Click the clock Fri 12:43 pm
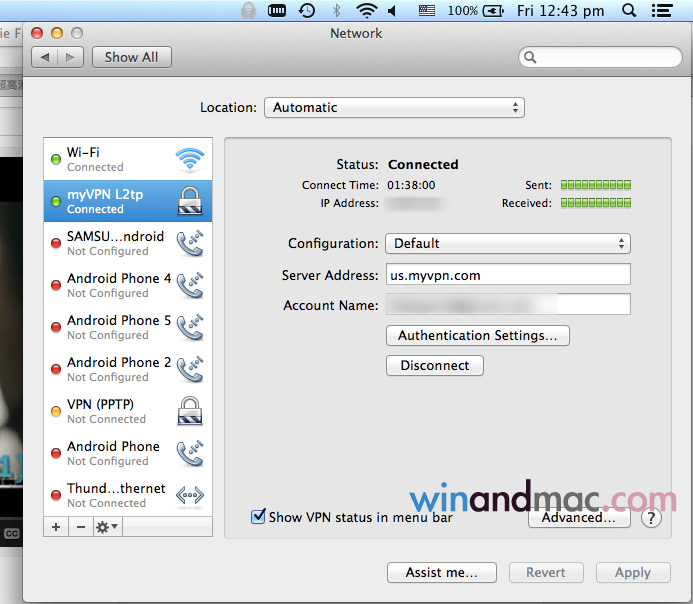693x604 pixels. pyautogui.click(x=560, y=10)
